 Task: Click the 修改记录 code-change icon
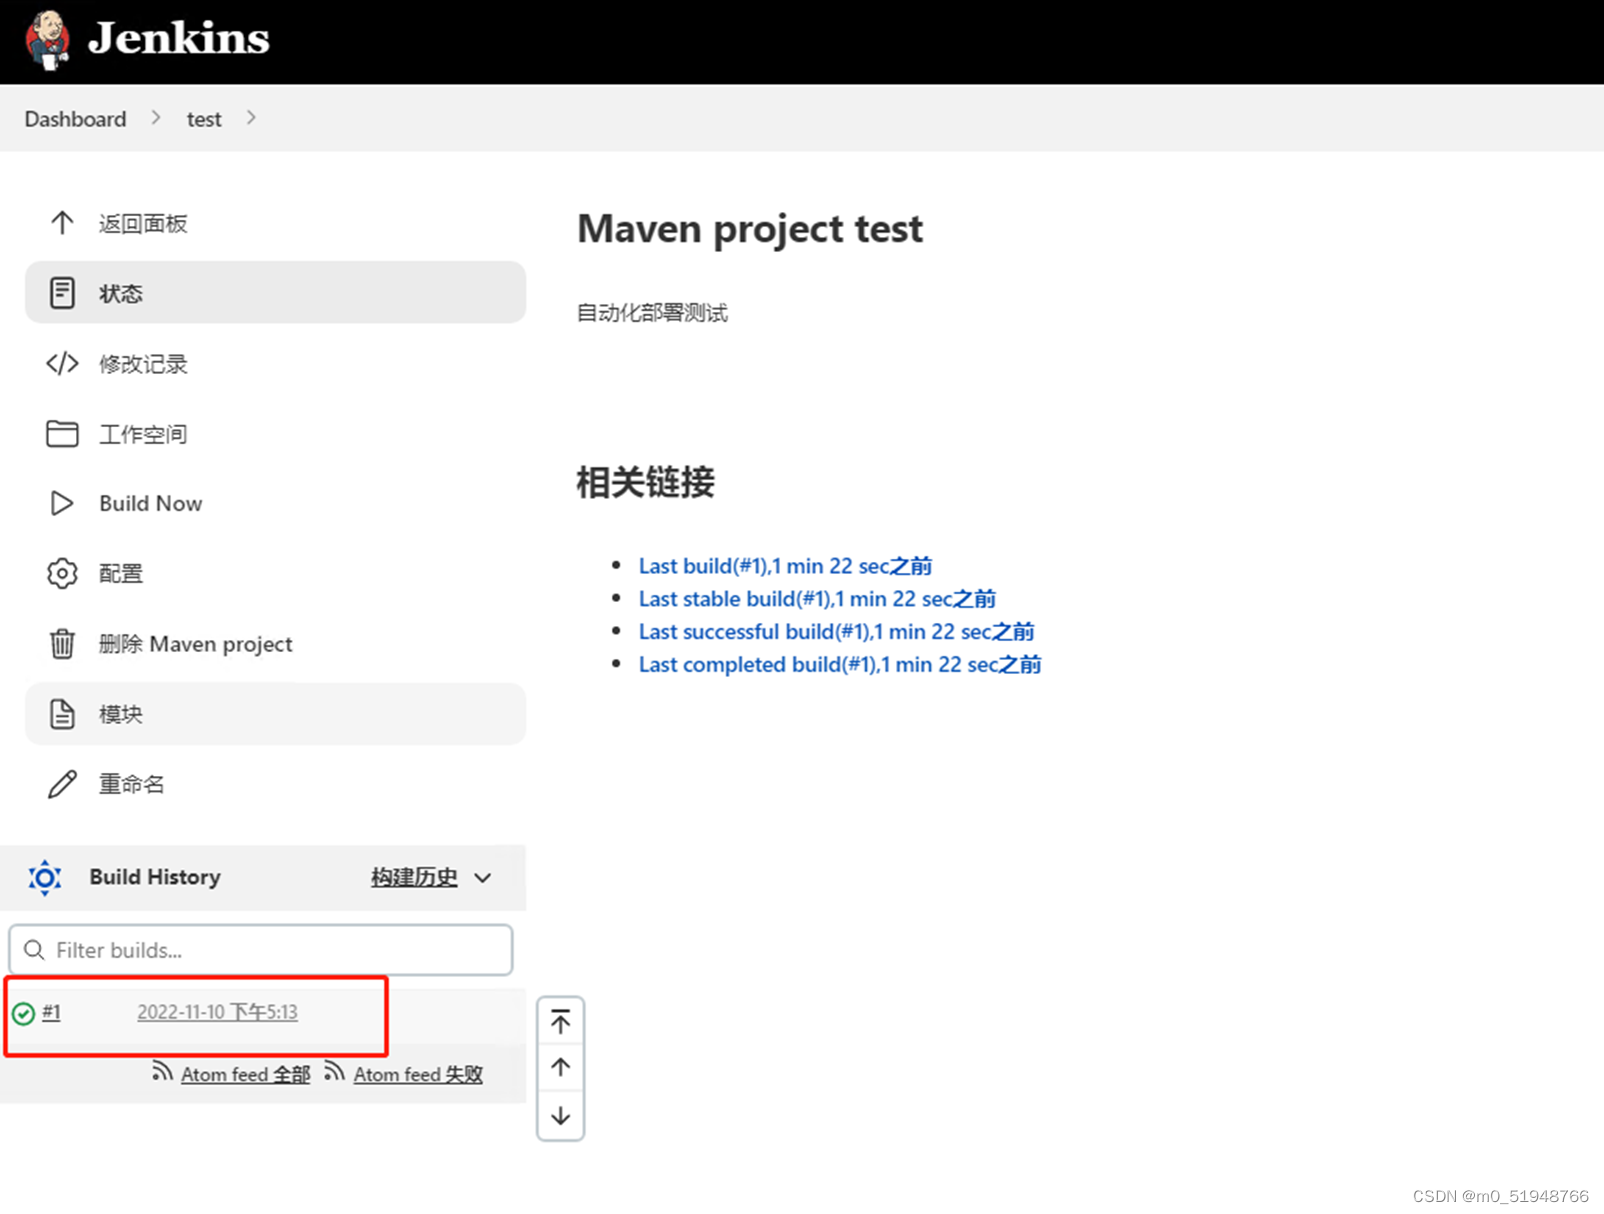62,364
